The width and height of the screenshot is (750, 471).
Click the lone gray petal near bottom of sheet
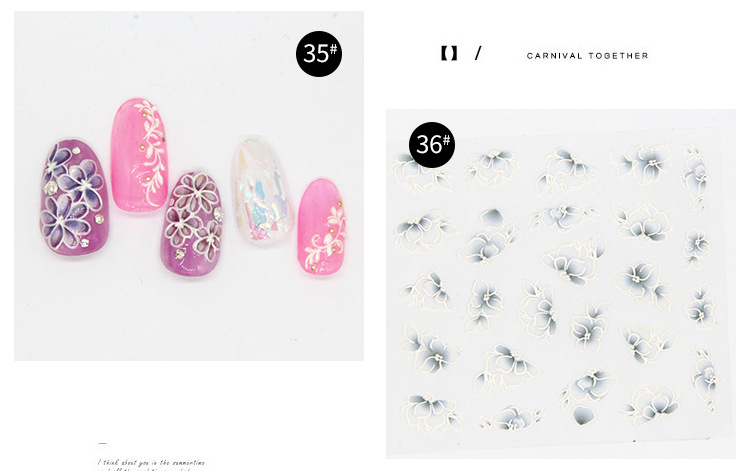click(584, 415)
